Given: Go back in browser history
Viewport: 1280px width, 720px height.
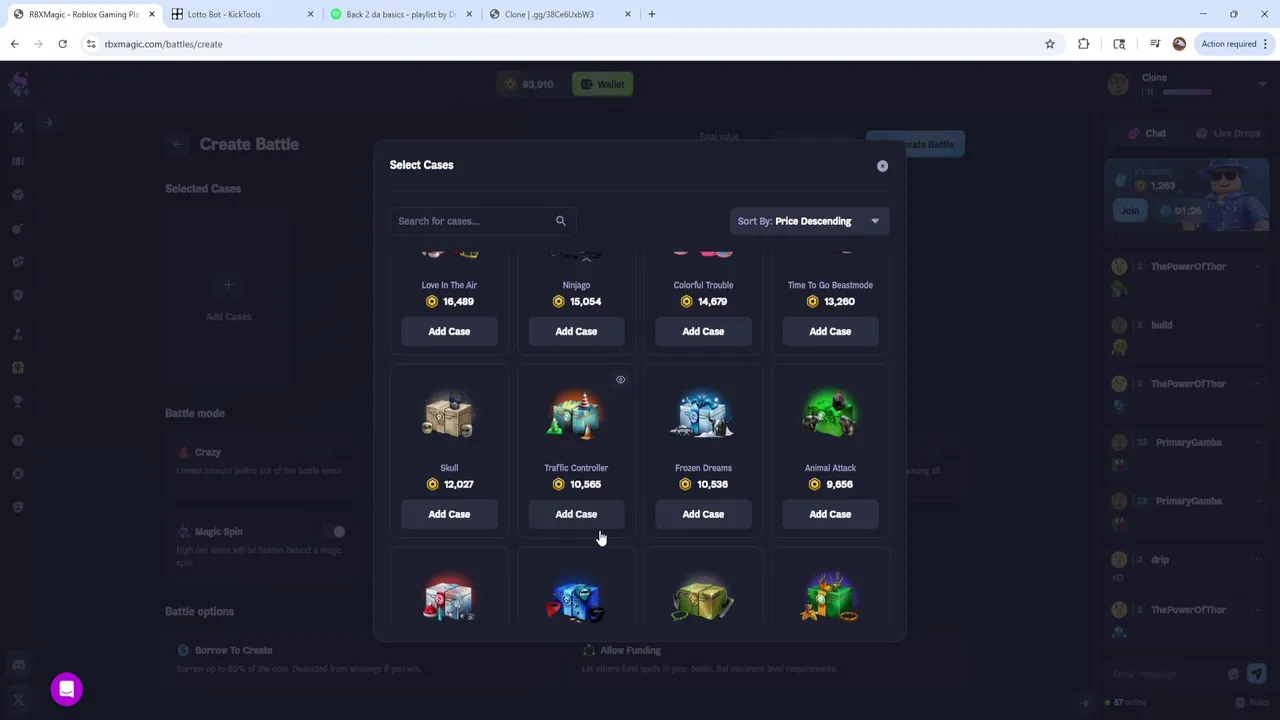Looking at the screenshot, I should pyautogui.click(x=15, y=44).
